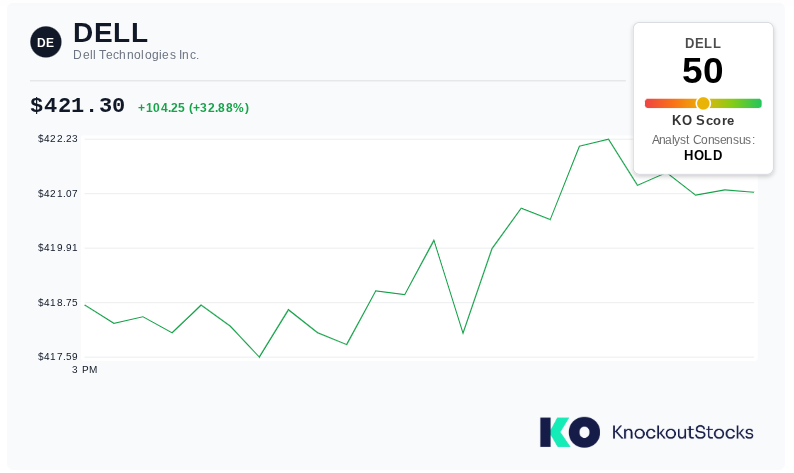Click the $418.75 axis label
This screenshot has height=473, width=794.
pyautogui.click(x=58, y=303)
